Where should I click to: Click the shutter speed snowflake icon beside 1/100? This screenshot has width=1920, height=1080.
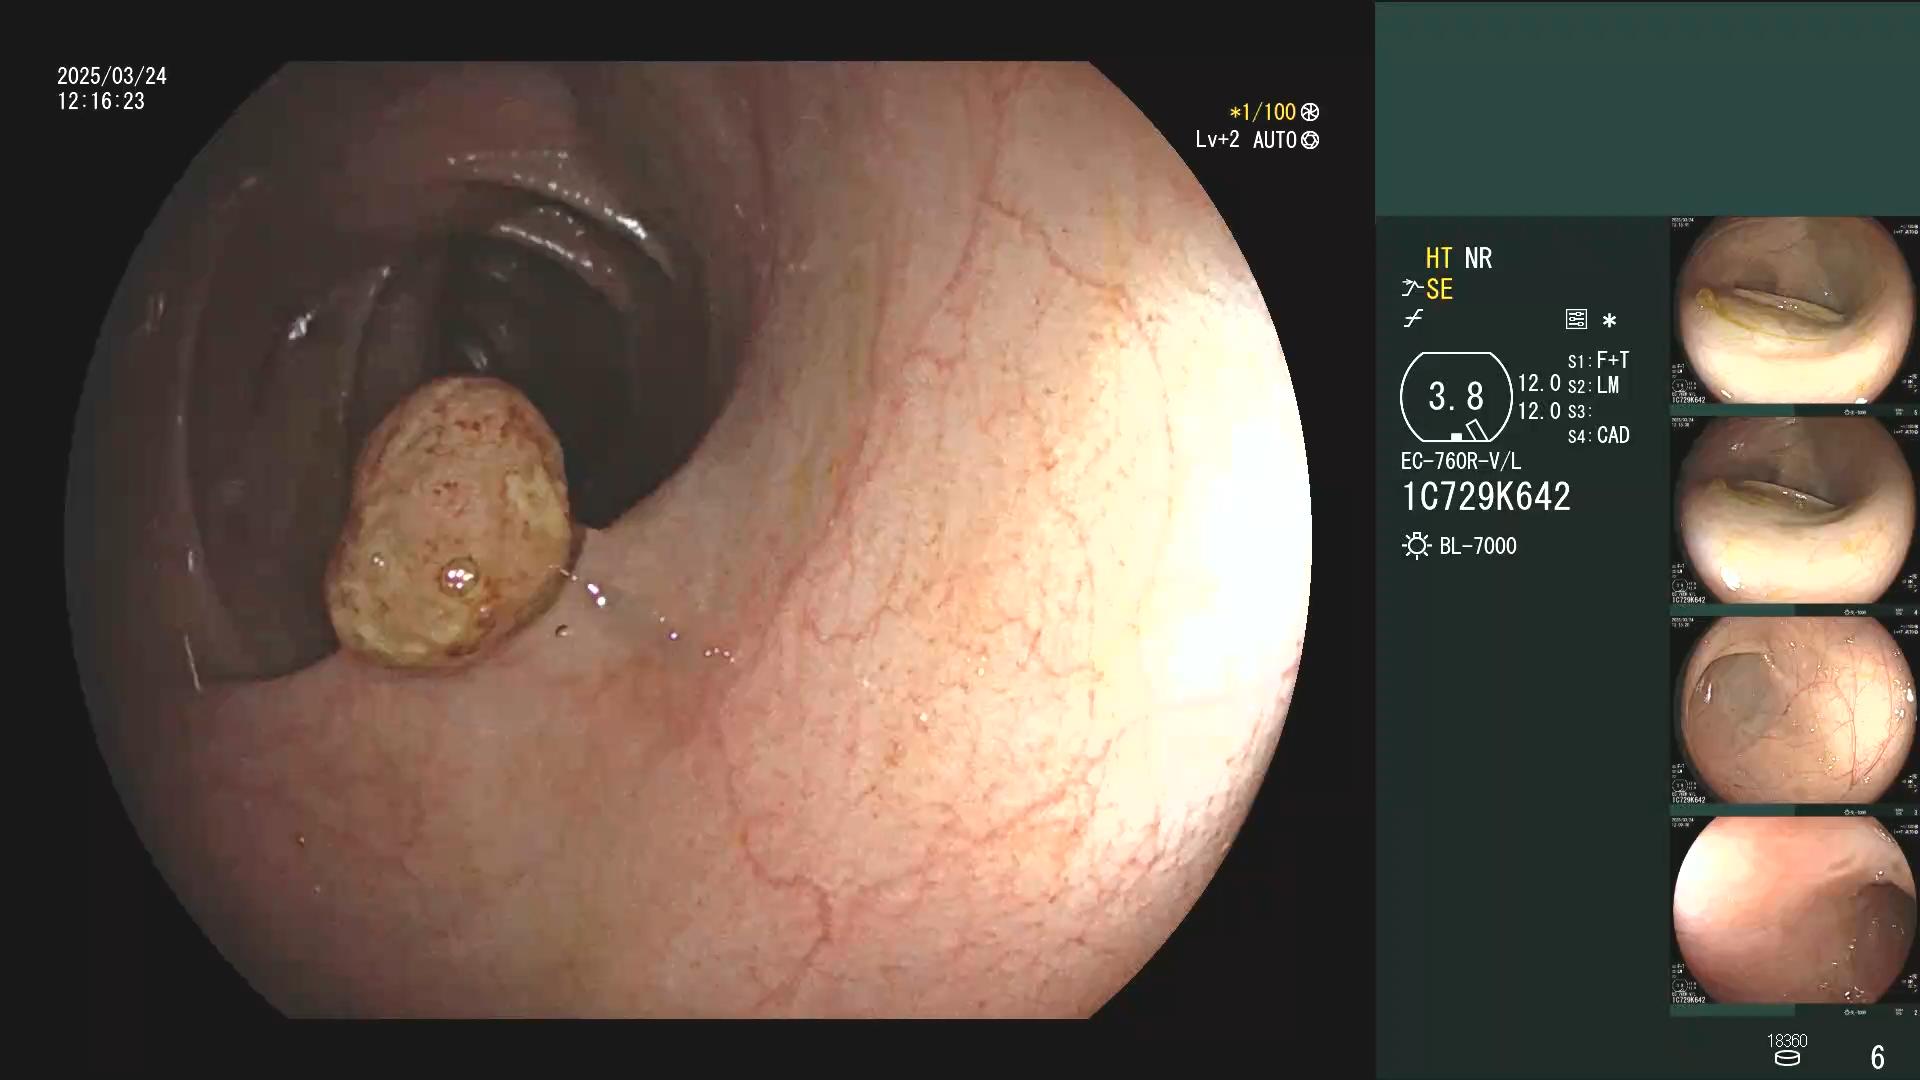(1310, 112)
